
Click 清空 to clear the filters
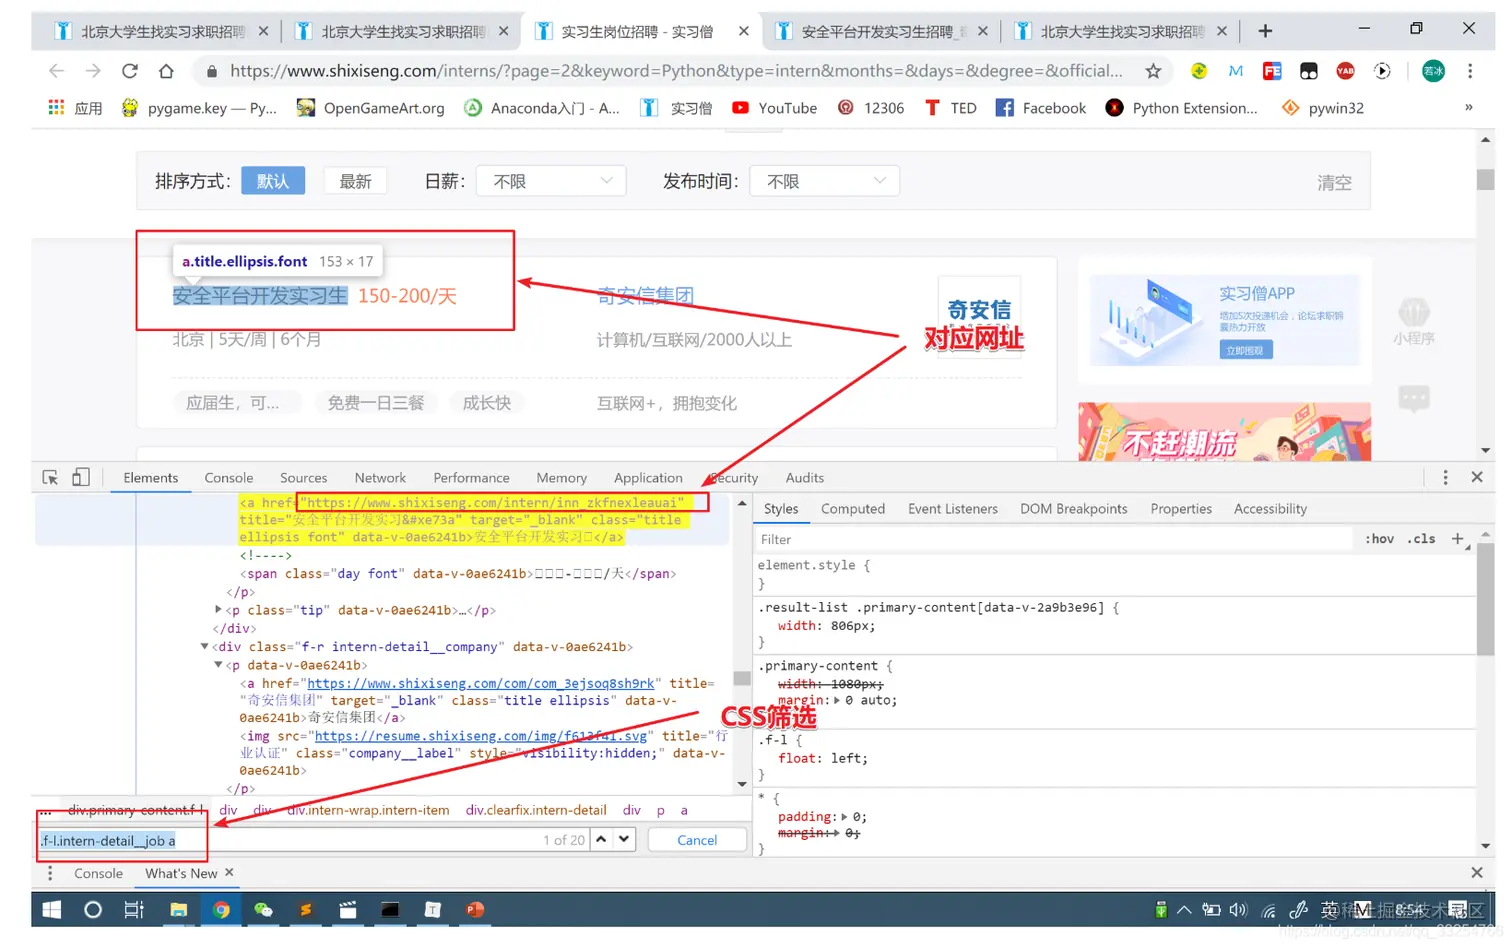1333,183
